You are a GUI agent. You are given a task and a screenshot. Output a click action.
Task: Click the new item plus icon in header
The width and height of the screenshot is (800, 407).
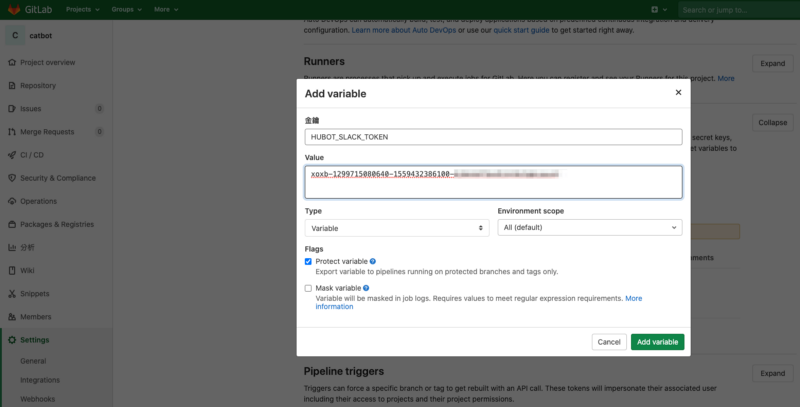tap(654, 9)
